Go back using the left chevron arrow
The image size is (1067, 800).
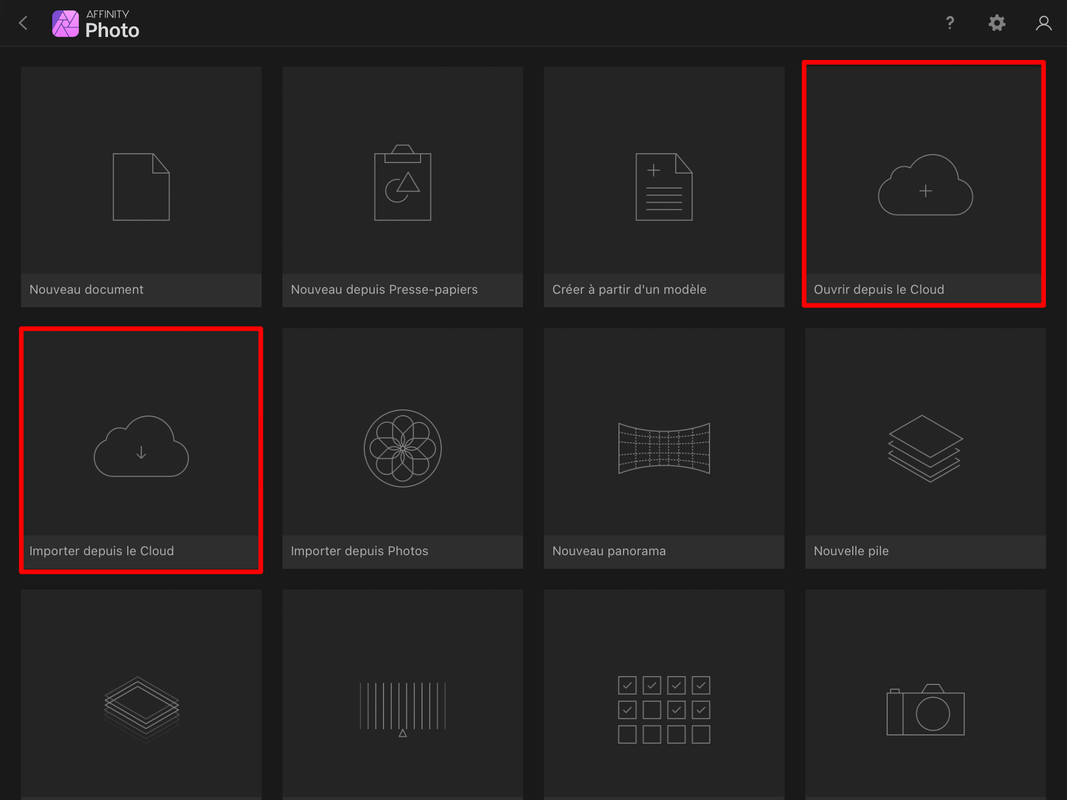point(23,23)
